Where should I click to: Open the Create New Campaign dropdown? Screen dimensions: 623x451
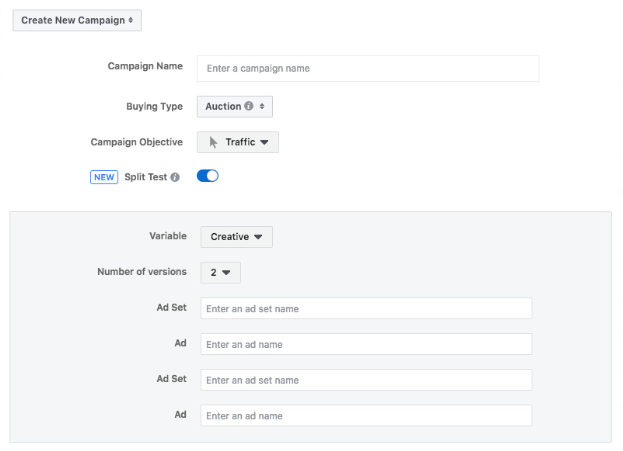click(77, 19)
